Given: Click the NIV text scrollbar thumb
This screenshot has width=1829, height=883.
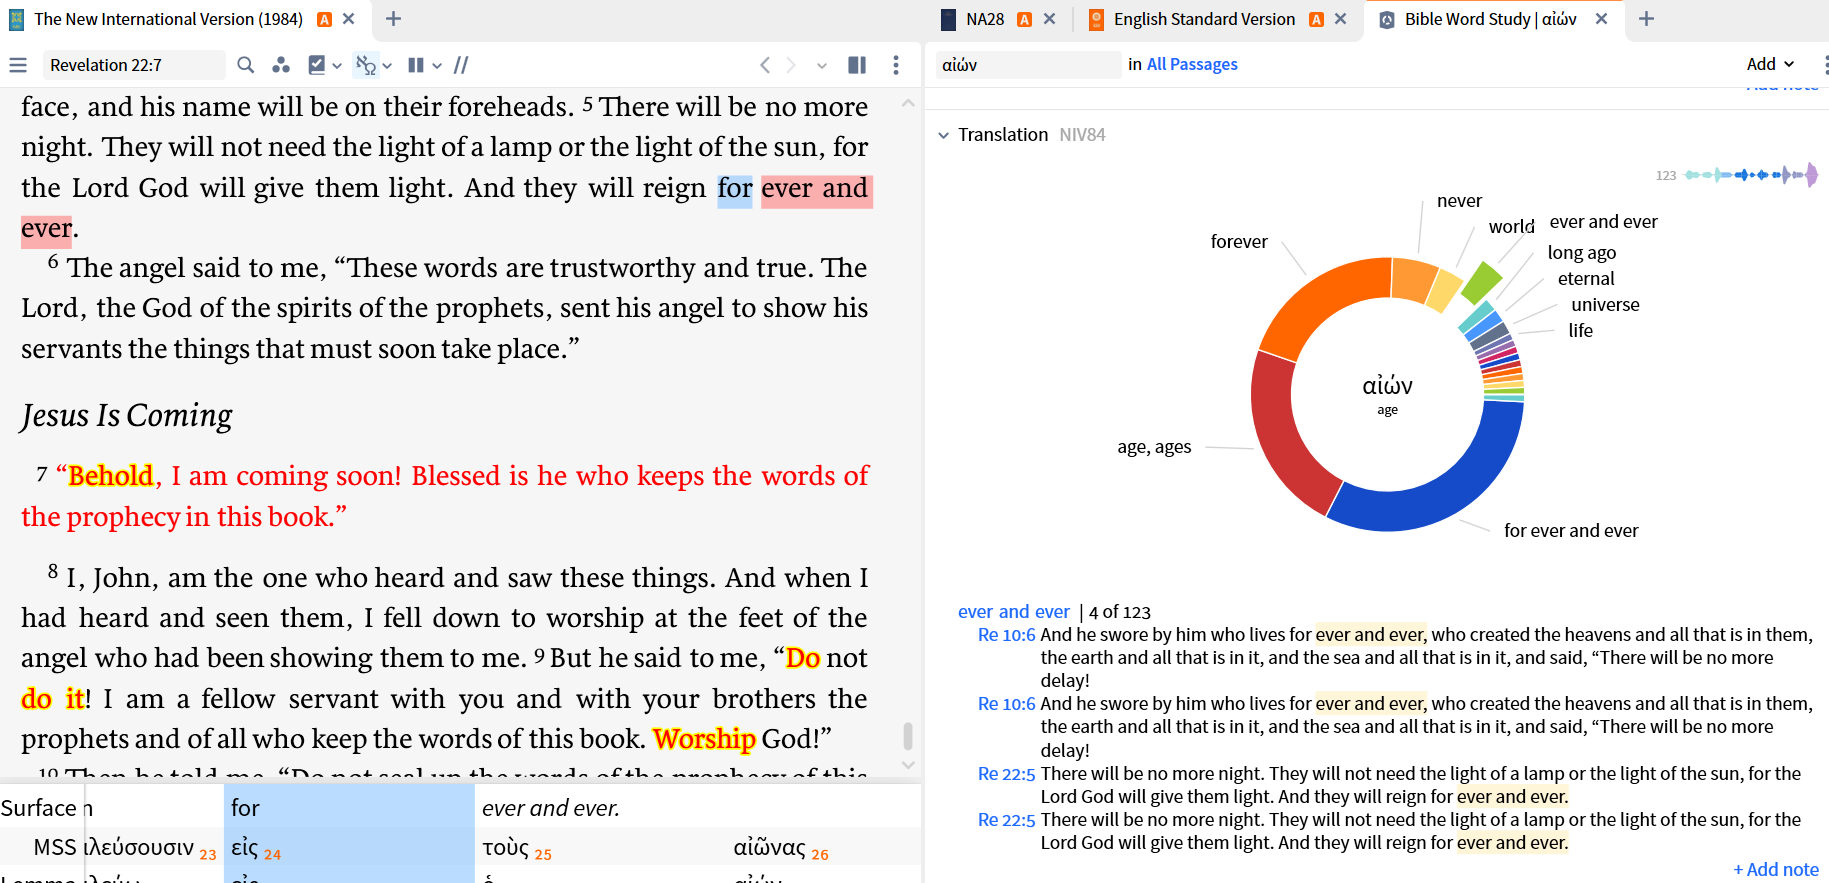Looking at the screenshot, I should 908,736.
